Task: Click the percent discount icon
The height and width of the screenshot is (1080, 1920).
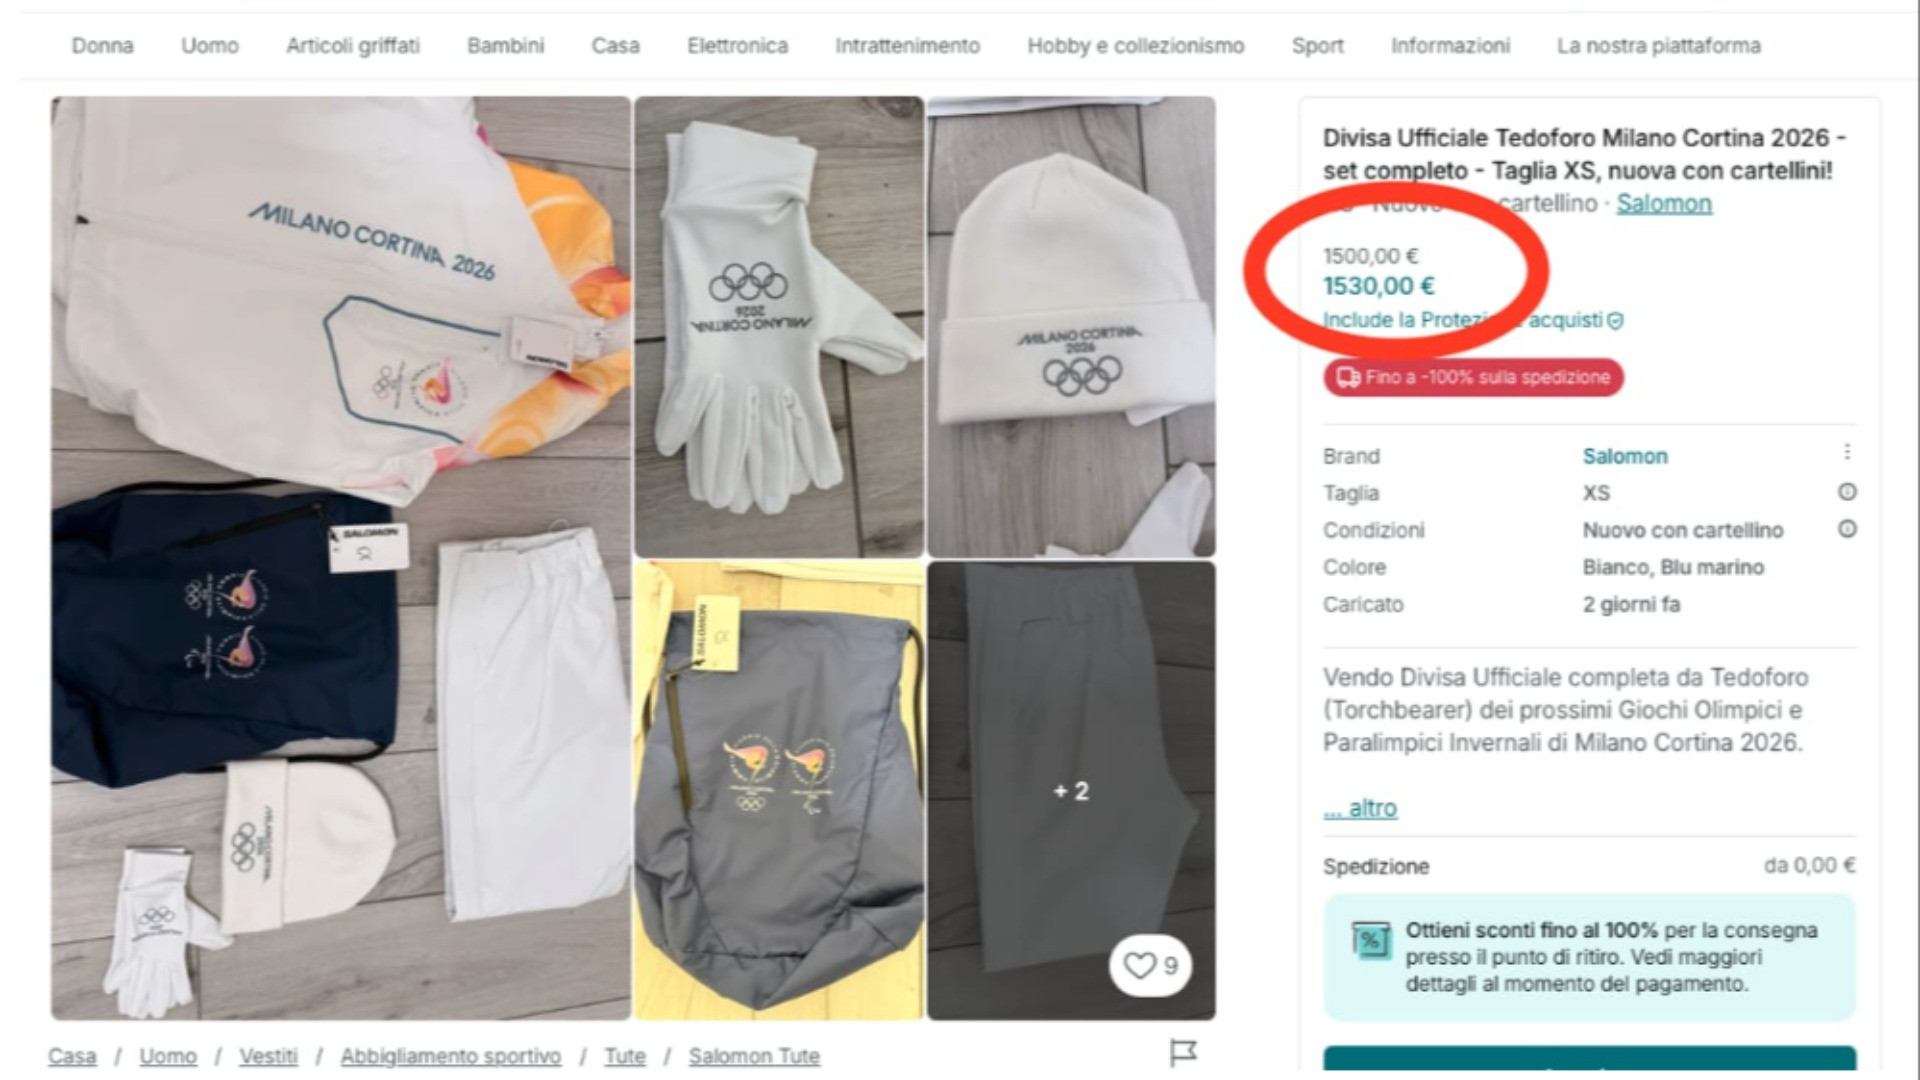Action: pos(1370,940)
